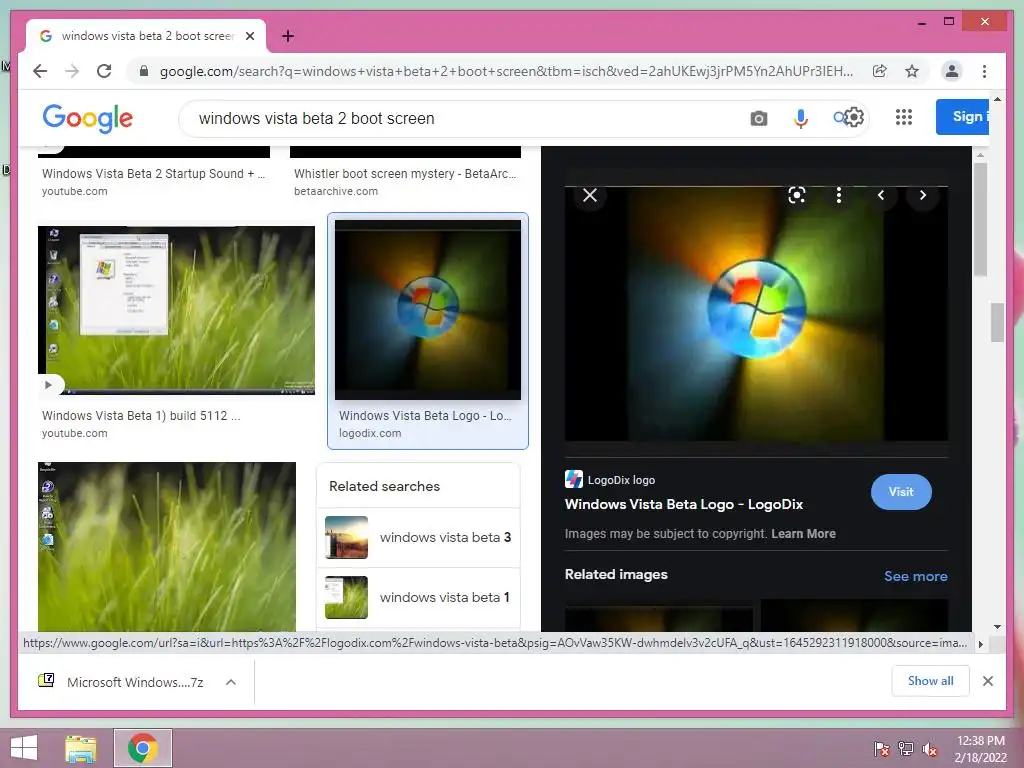Select Windows Vista Beta Logo thumbnail result
The height and width of the screenshot is (768, 1024).
pos(428,310)
